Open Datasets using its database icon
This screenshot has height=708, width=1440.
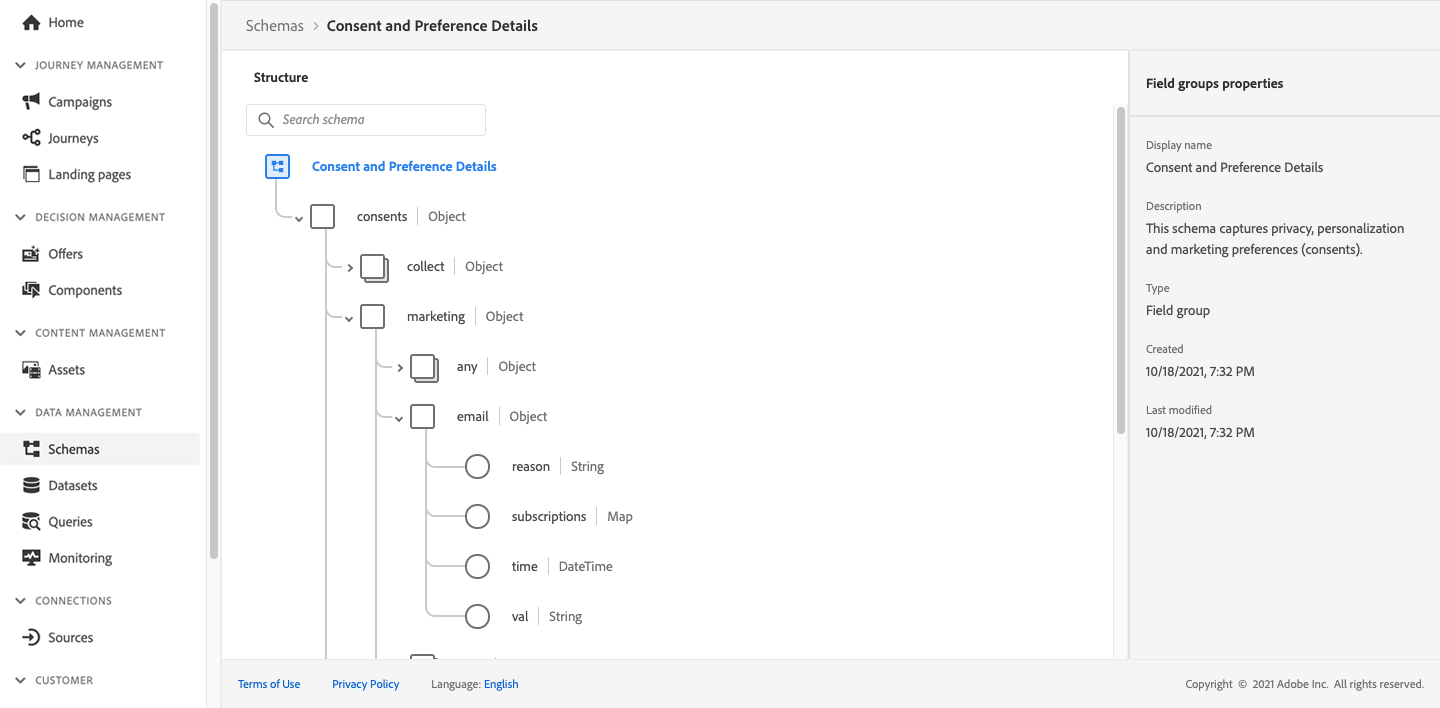(x=31, y=486)
